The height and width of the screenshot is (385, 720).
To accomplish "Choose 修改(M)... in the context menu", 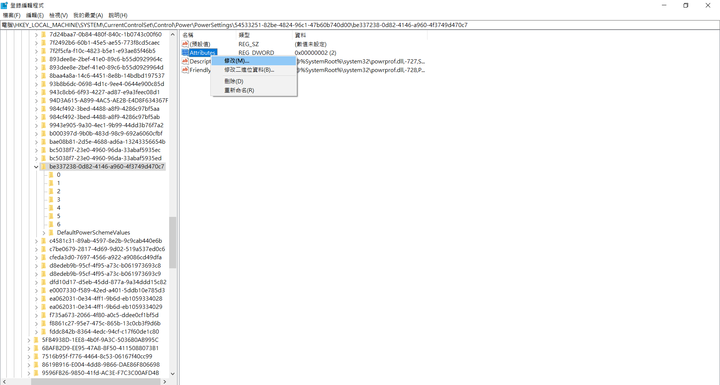I will [x=254, y=61].
